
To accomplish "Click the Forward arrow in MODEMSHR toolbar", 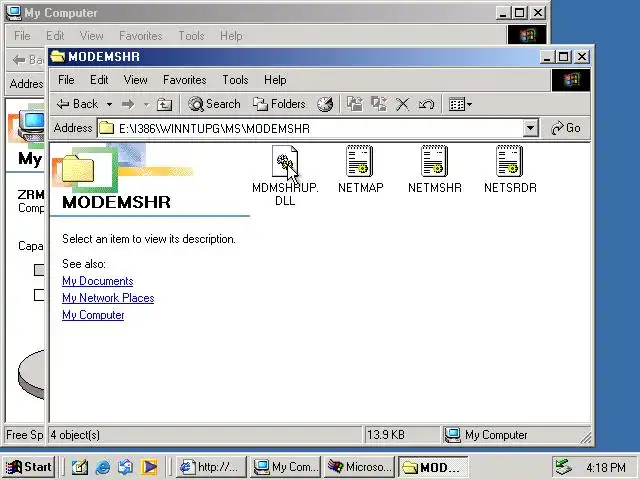I will coord(128,104).
